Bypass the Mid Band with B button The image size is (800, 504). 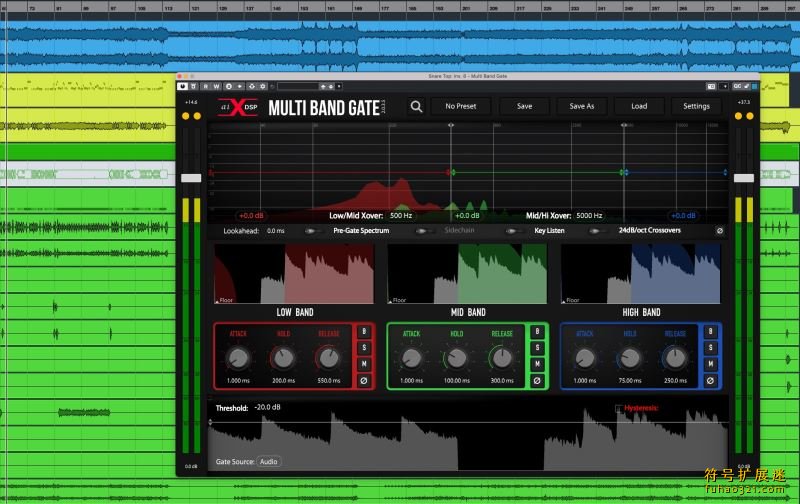(537, 332)
